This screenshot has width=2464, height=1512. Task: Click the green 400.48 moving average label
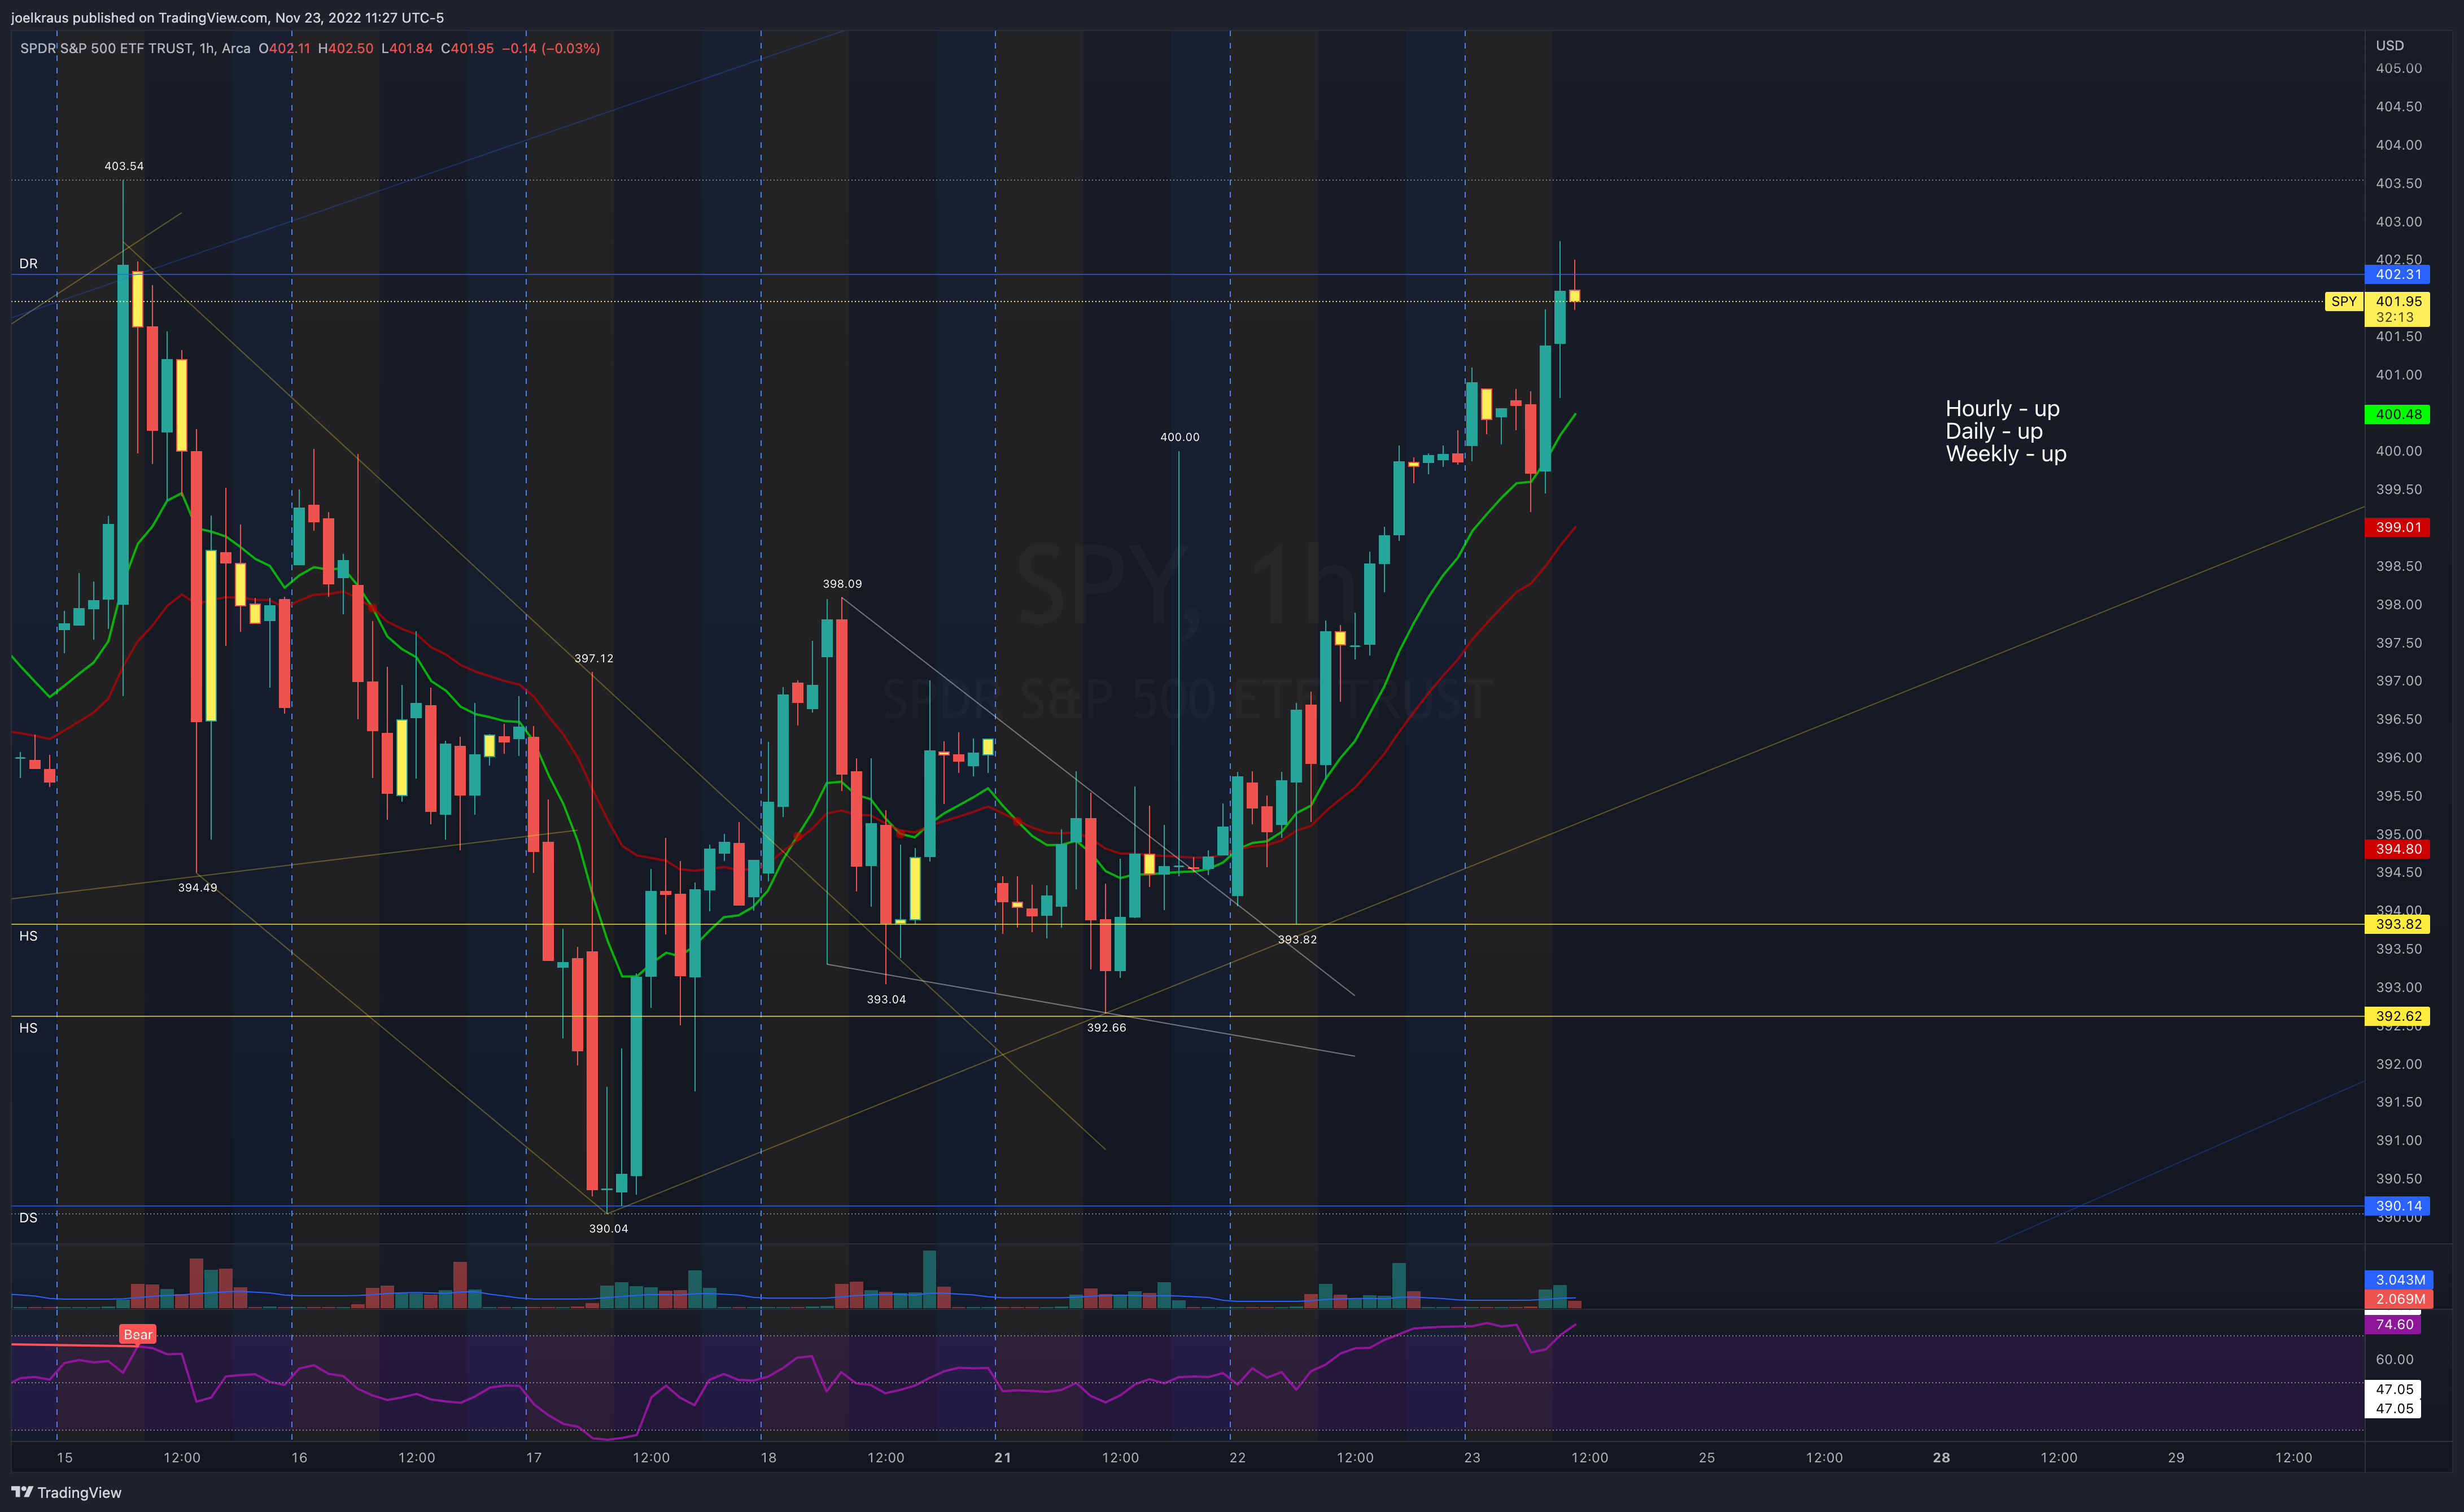pyautogui.click(x=2398, y=414)
